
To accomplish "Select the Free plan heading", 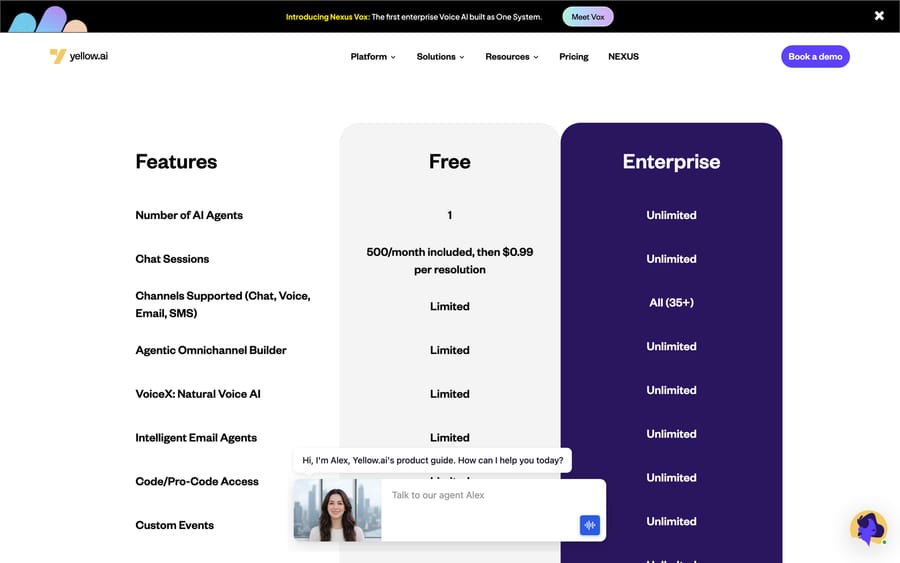I will click(x=449, y=161).
